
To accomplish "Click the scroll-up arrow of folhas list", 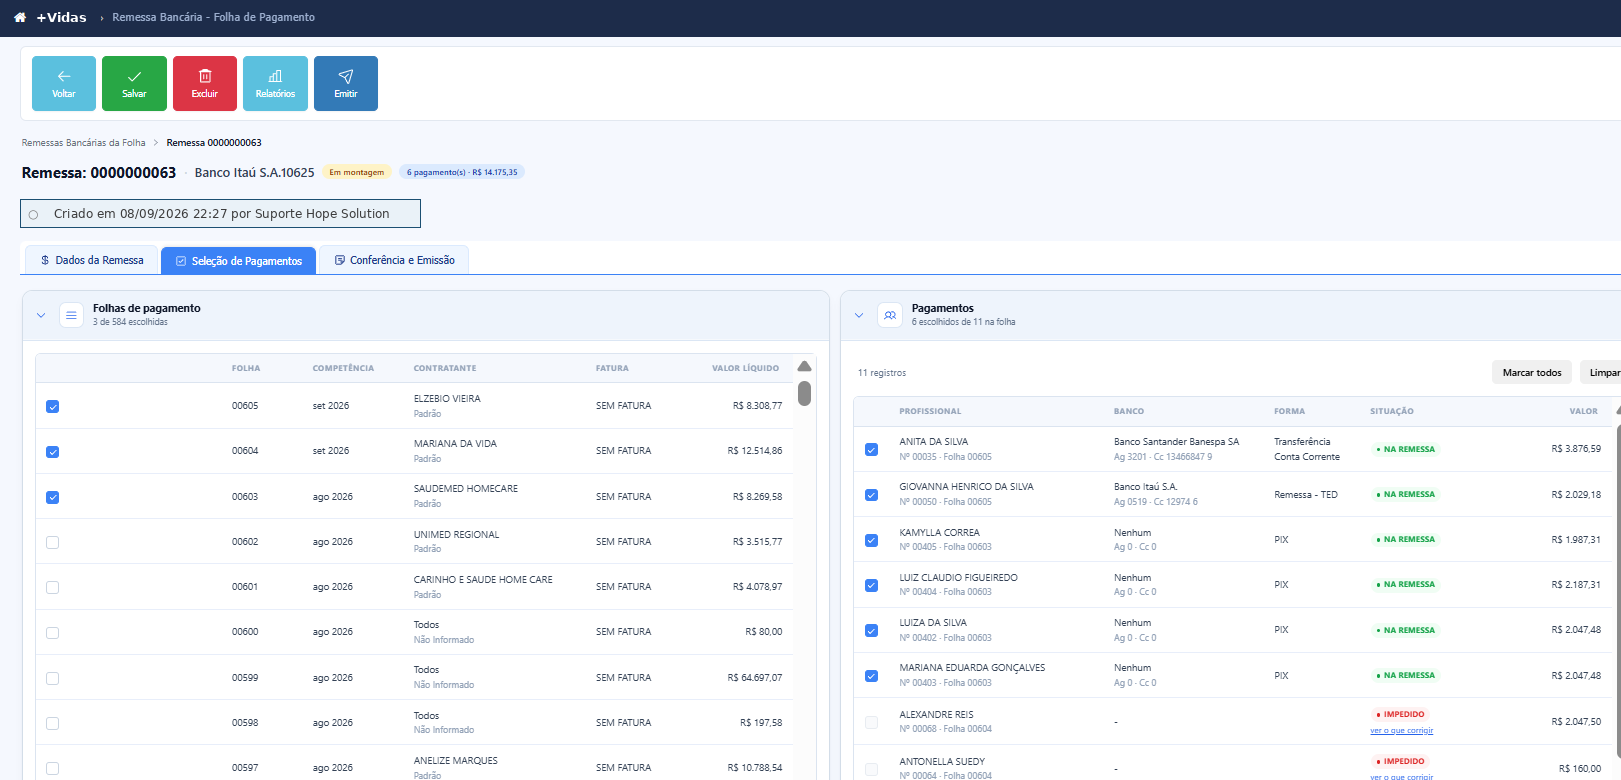I will point(805,366).
